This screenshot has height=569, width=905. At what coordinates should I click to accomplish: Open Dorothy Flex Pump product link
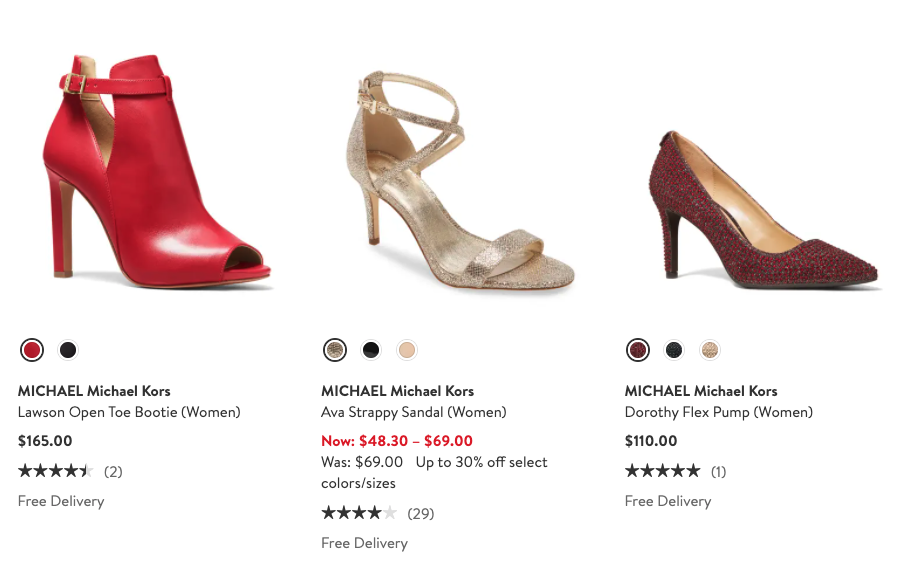coord(718,412)
